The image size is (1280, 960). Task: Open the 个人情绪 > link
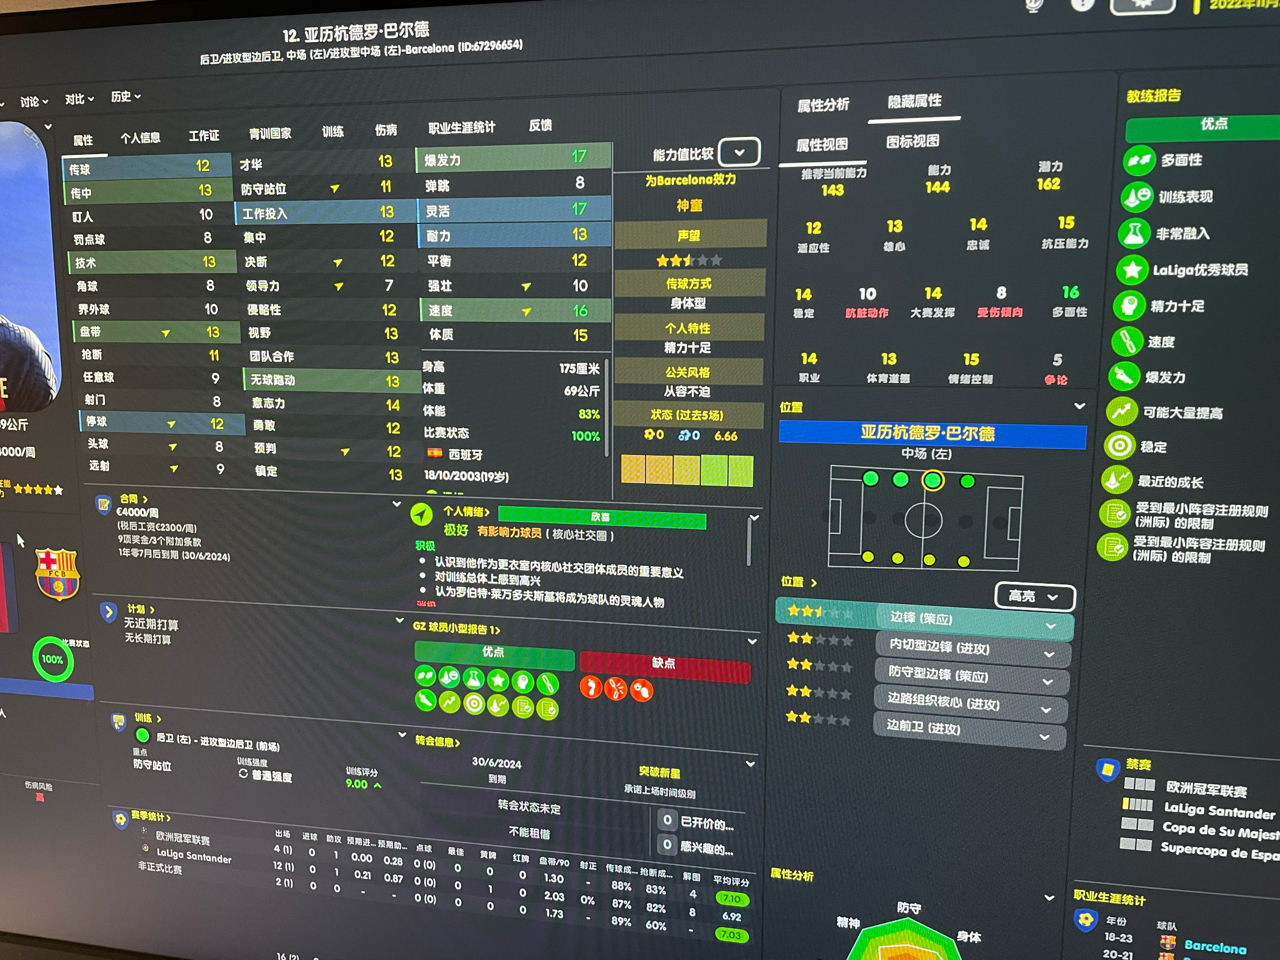point(466,512)
